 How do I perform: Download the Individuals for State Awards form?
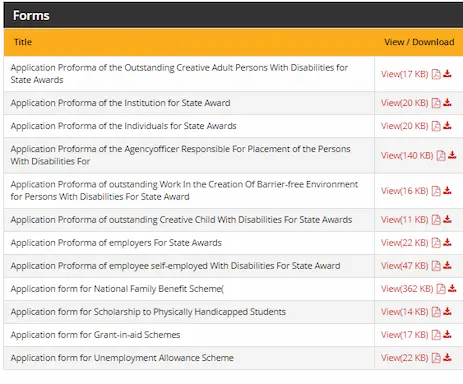447,126
